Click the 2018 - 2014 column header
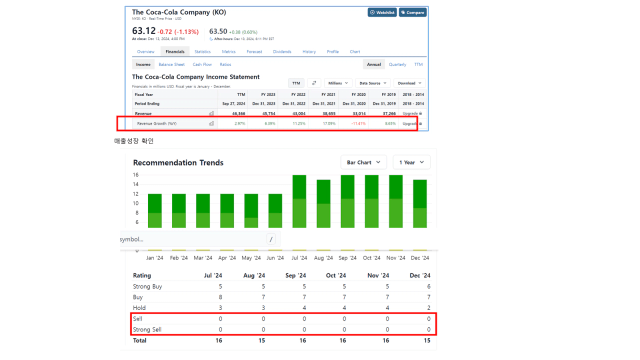This screenshot has width=640, height=360. [x=413, y=95]
